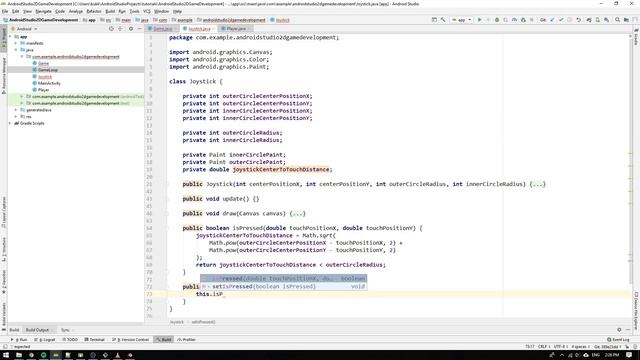Open the app run configuration dropdown
The image size is (640, 360).
[x=461, y=20]
